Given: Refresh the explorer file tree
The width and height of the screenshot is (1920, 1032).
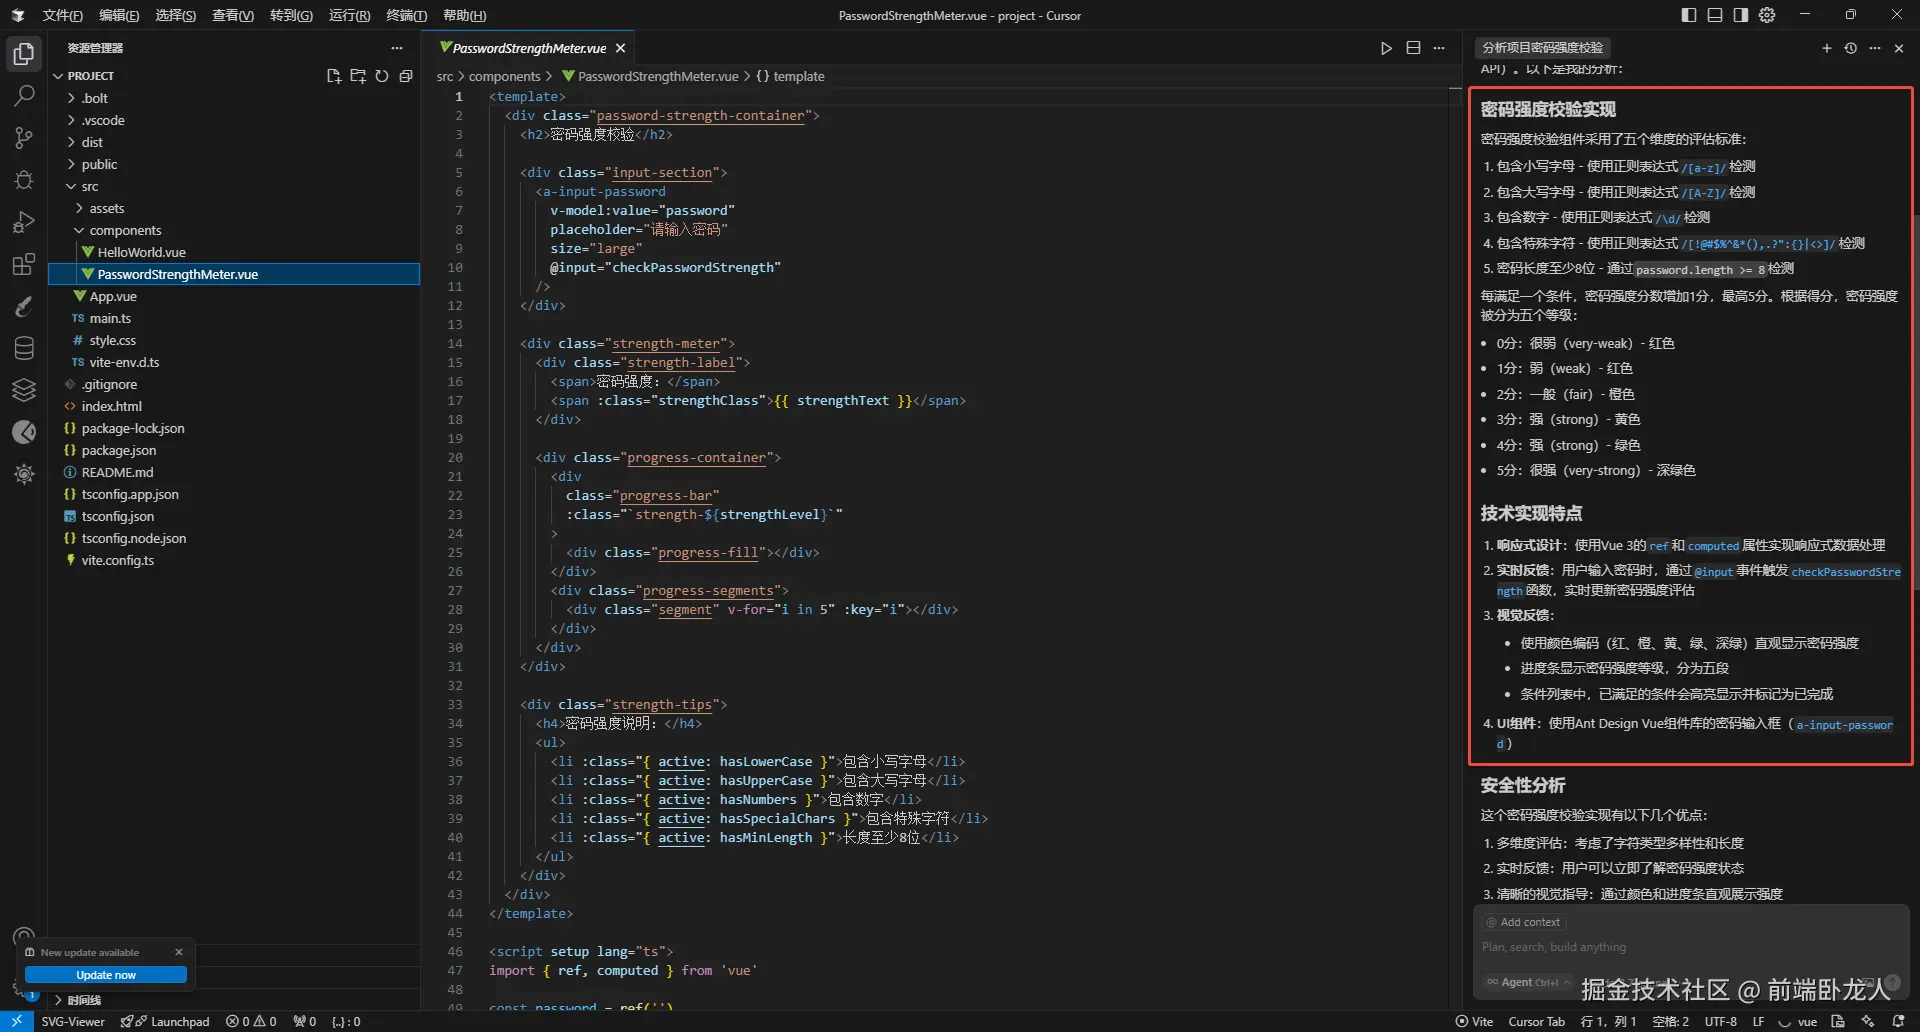Looking at the screenshot, I should point(382,76).
